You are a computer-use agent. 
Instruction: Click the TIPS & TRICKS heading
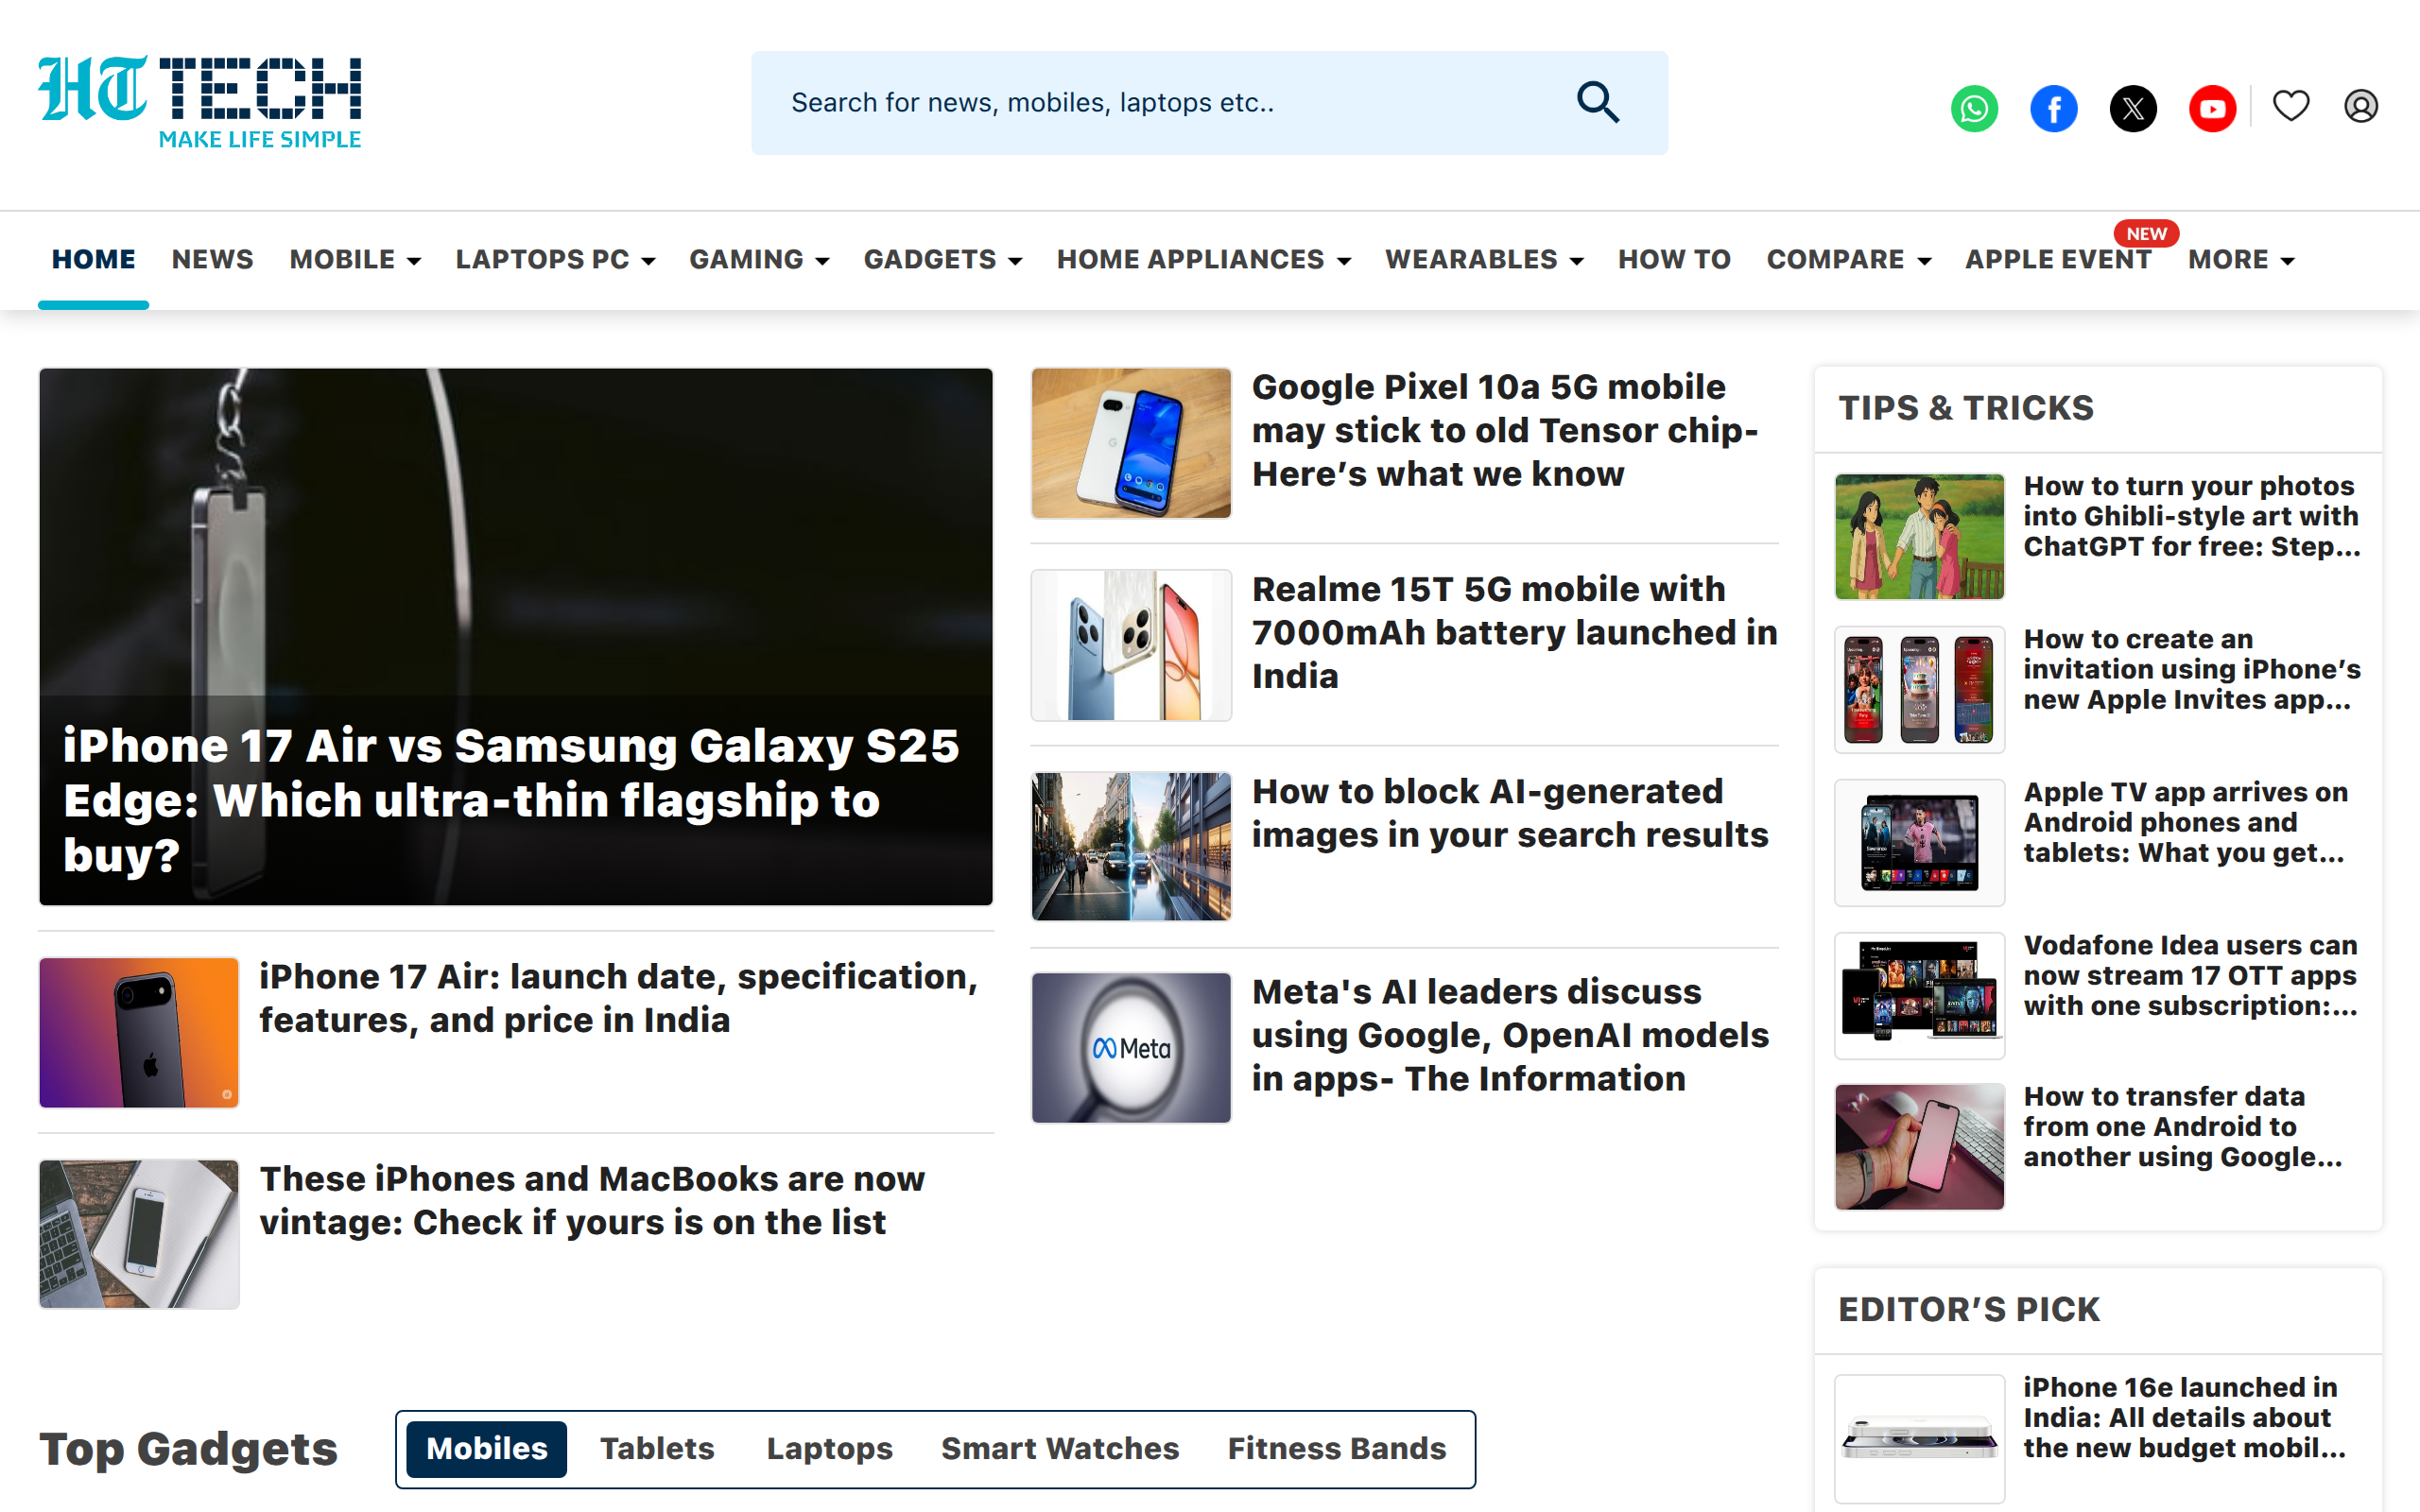(x=1965, y=408)
